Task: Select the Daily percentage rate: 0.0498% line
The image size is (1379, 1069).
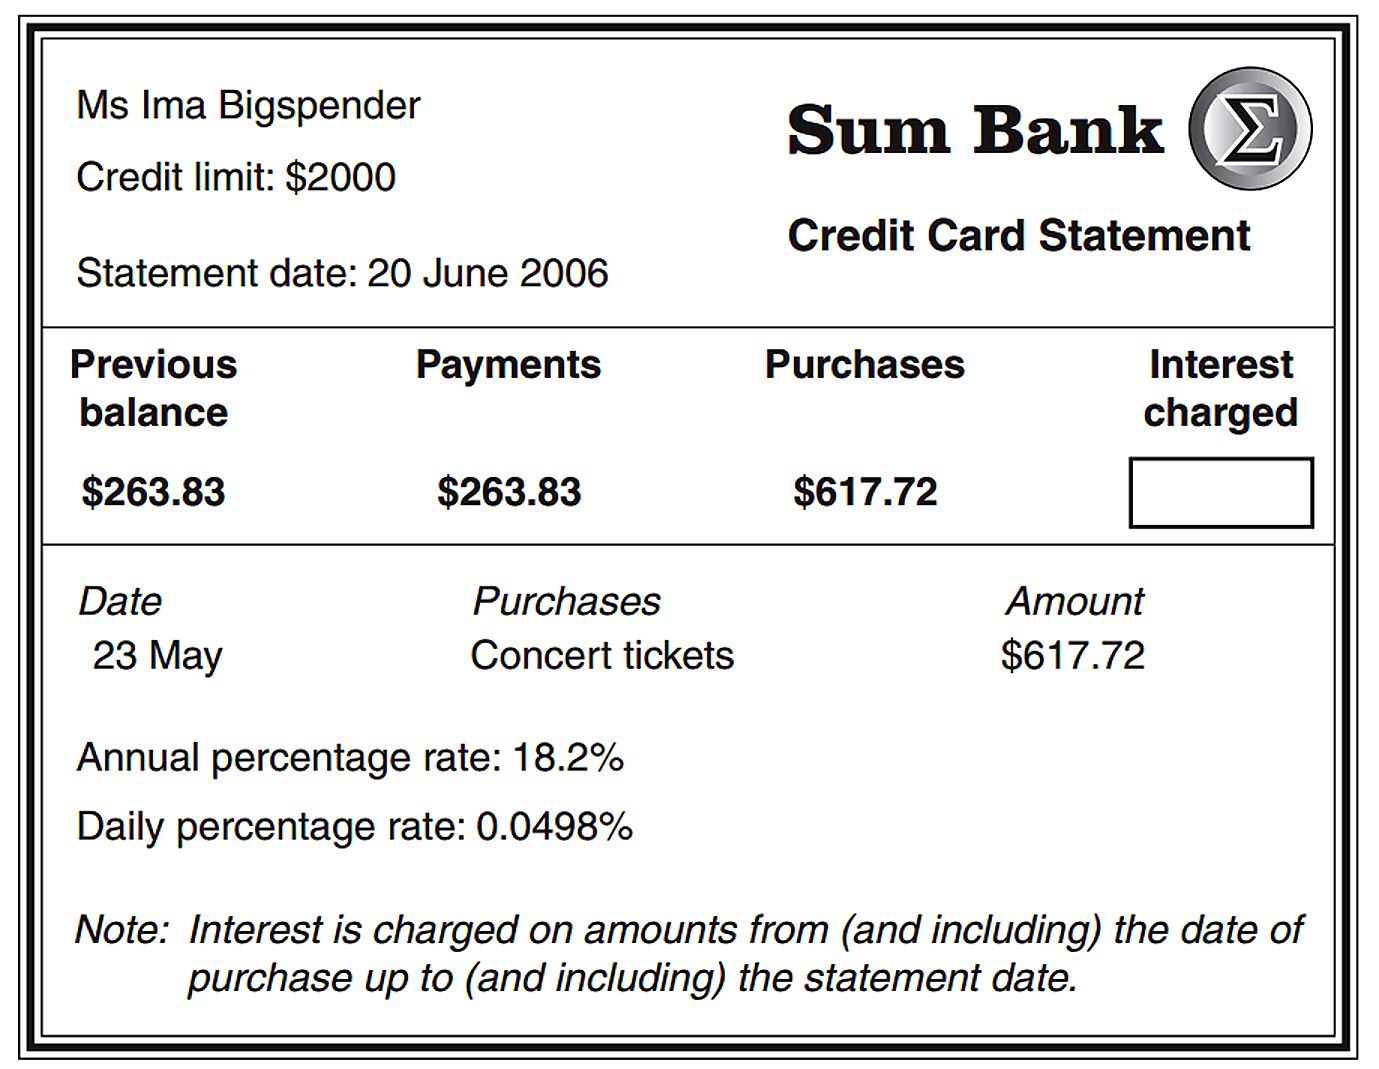Action: [x=355, y=827]
